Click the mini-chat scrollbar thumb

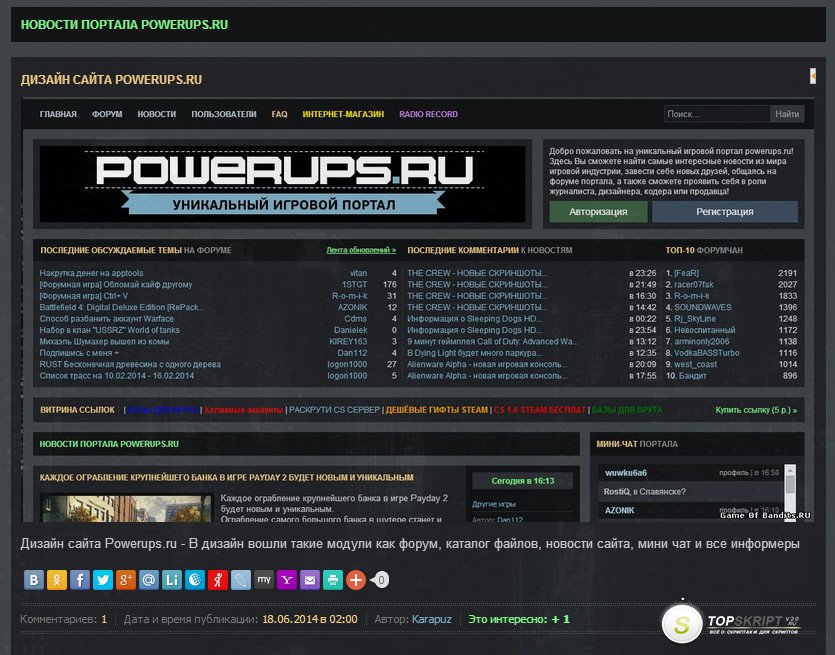(x=790, y=485)
